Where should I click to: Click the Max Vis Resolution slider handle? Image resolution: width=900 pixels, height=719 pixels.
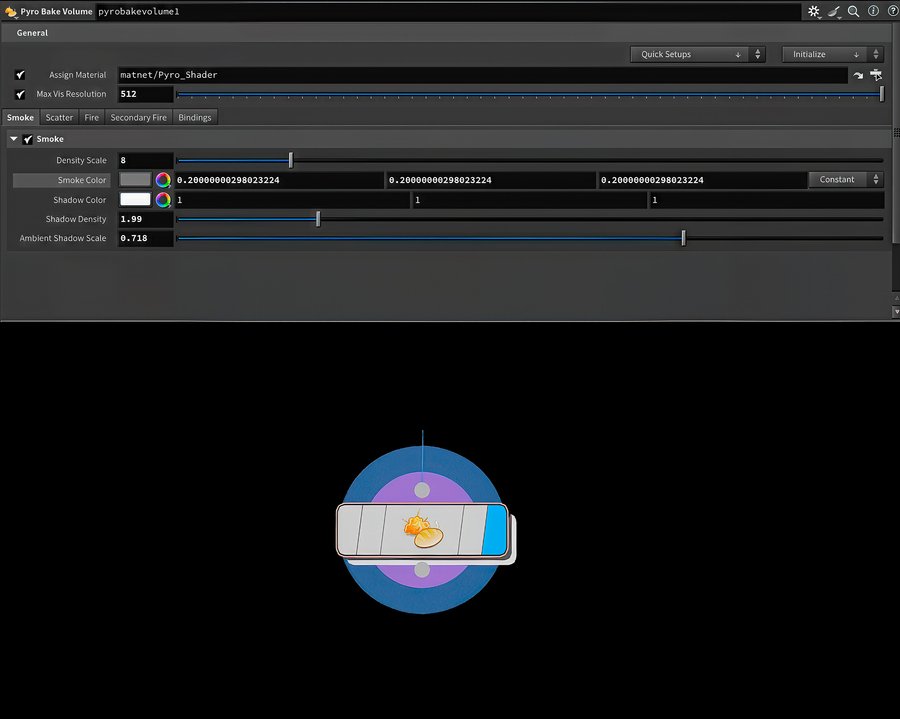coord(882,94)
